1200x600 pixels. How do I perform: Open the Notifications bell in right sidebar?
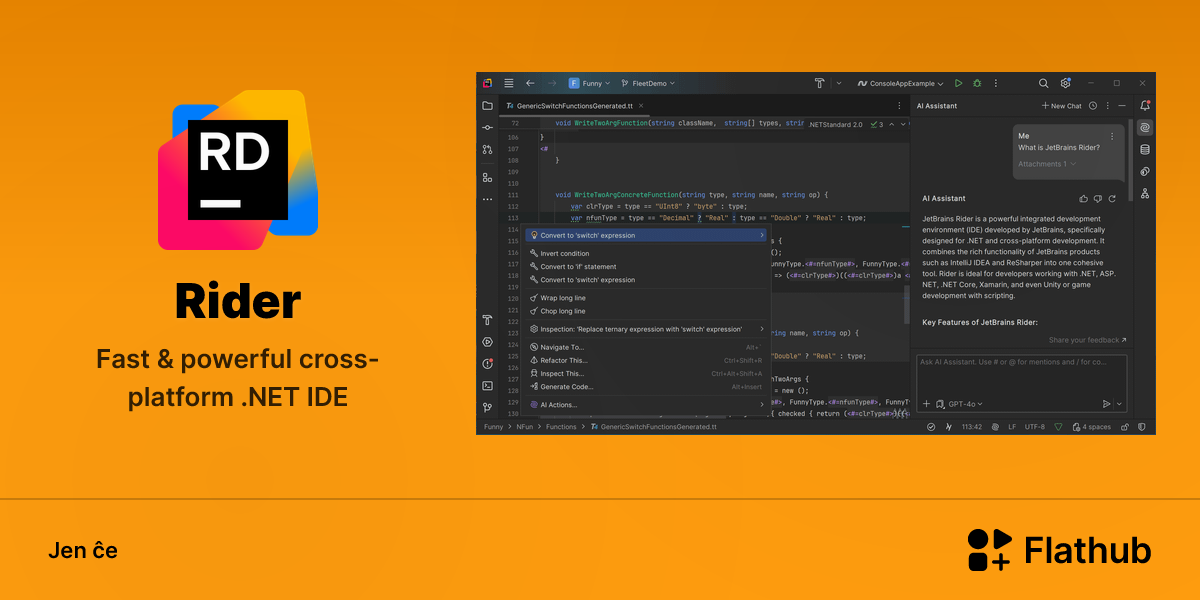[x=1144, y=105]
